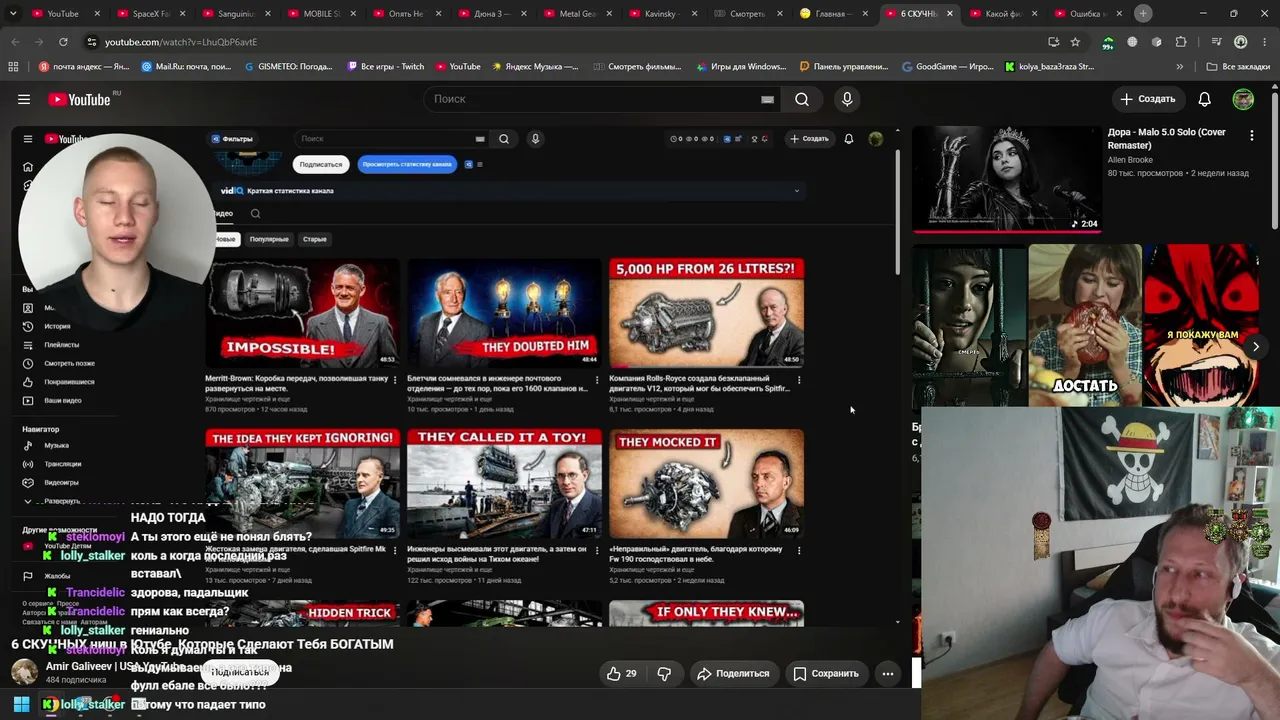
Task: Open the Allen Brooke channel name
Action: coord(1130,160)
